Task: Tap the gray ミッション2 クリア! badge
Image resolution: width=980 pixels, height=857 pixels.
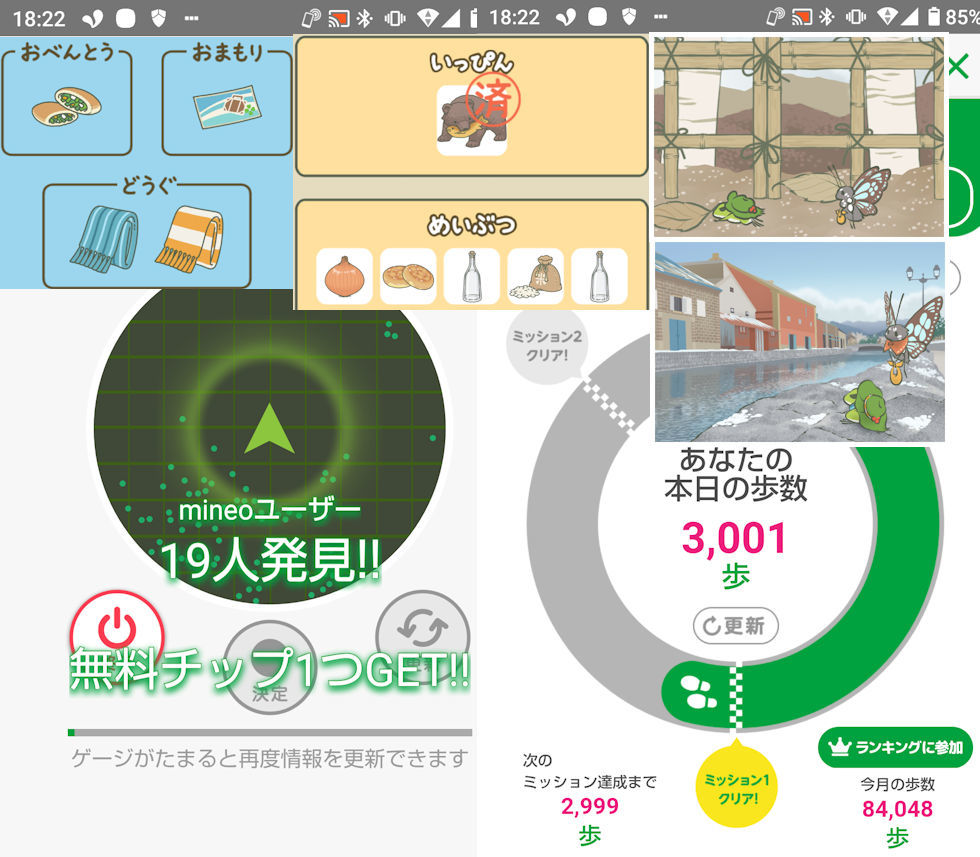Action: [x=548, y=344]
